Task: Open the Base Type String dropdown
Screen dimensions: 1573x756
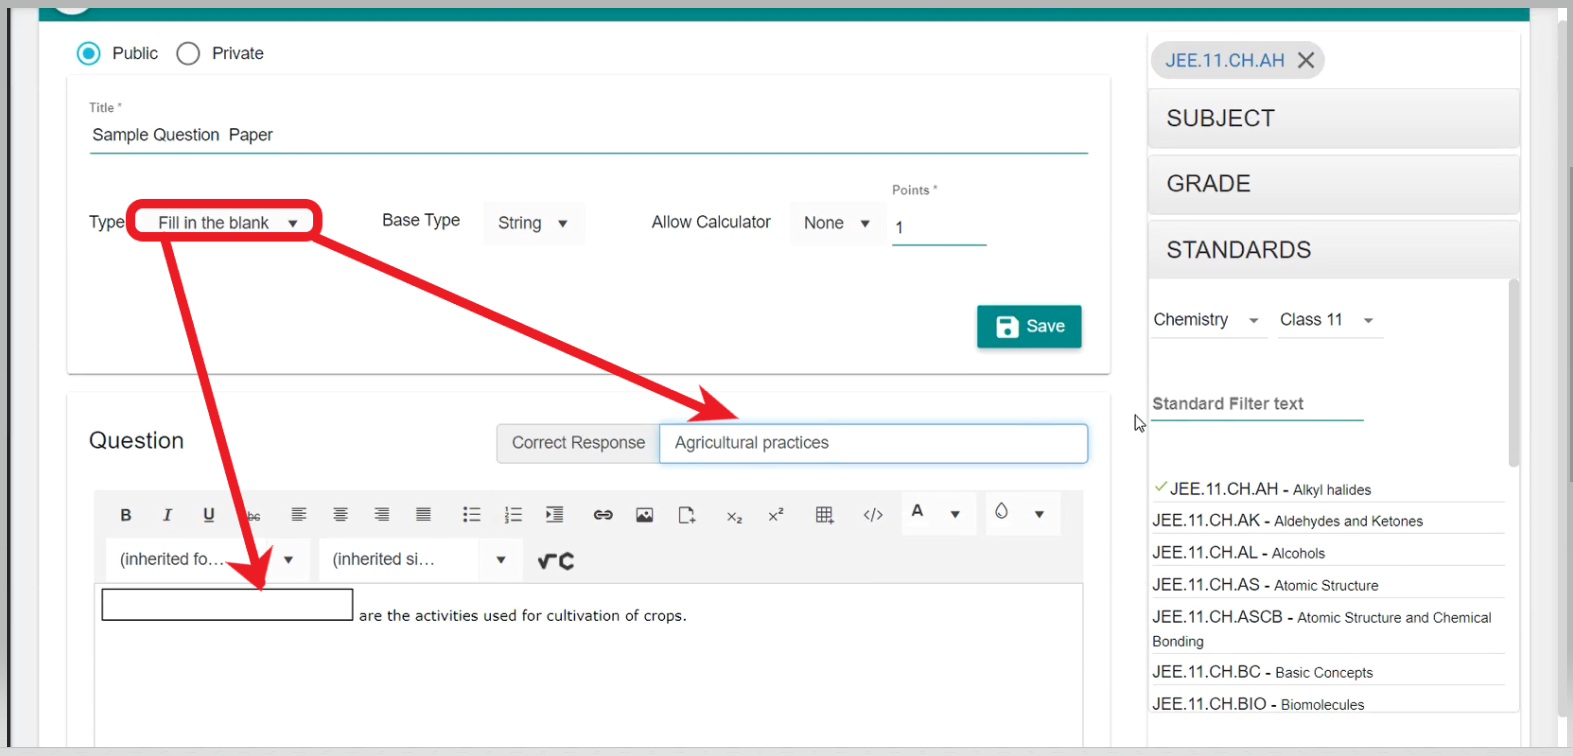Action: tap(533, 223)
